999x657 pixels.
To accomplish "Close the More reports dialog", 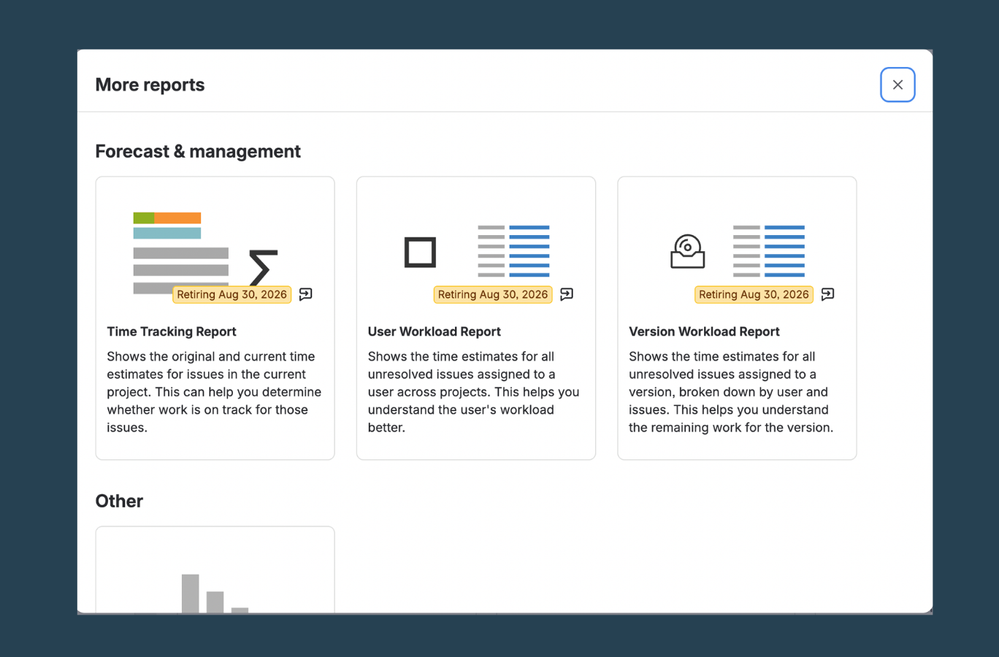I will [897, 85].
